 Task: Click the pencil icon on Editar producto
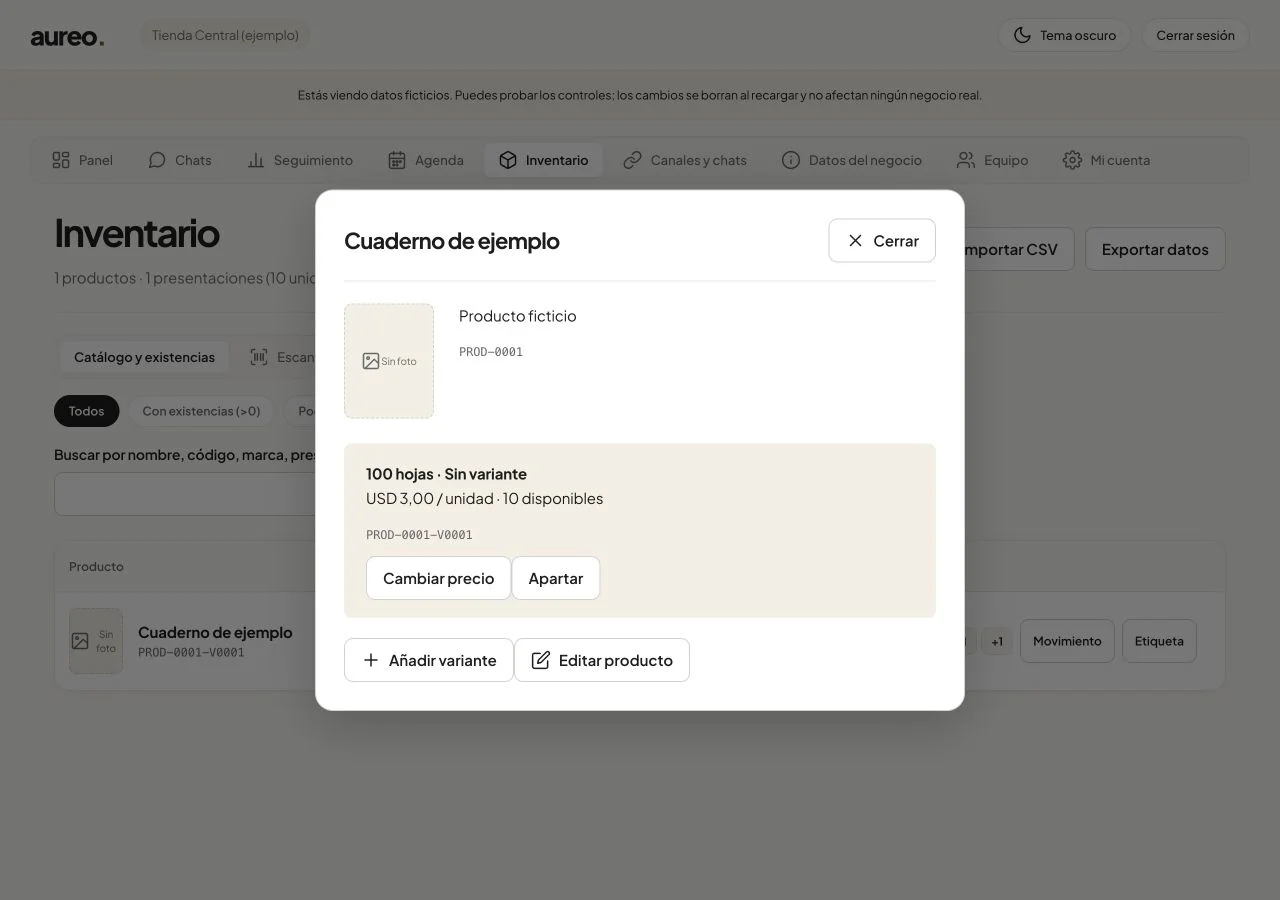click(x=541, y=660)
